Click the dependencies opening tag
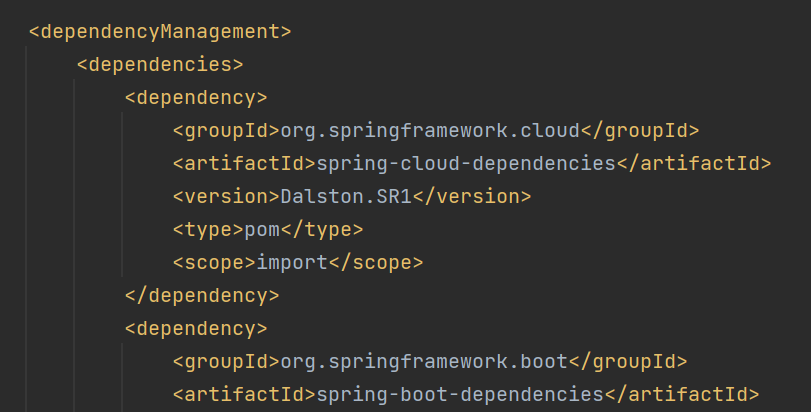Viewport: 811px width, 412px height. (x=160, y=65)
